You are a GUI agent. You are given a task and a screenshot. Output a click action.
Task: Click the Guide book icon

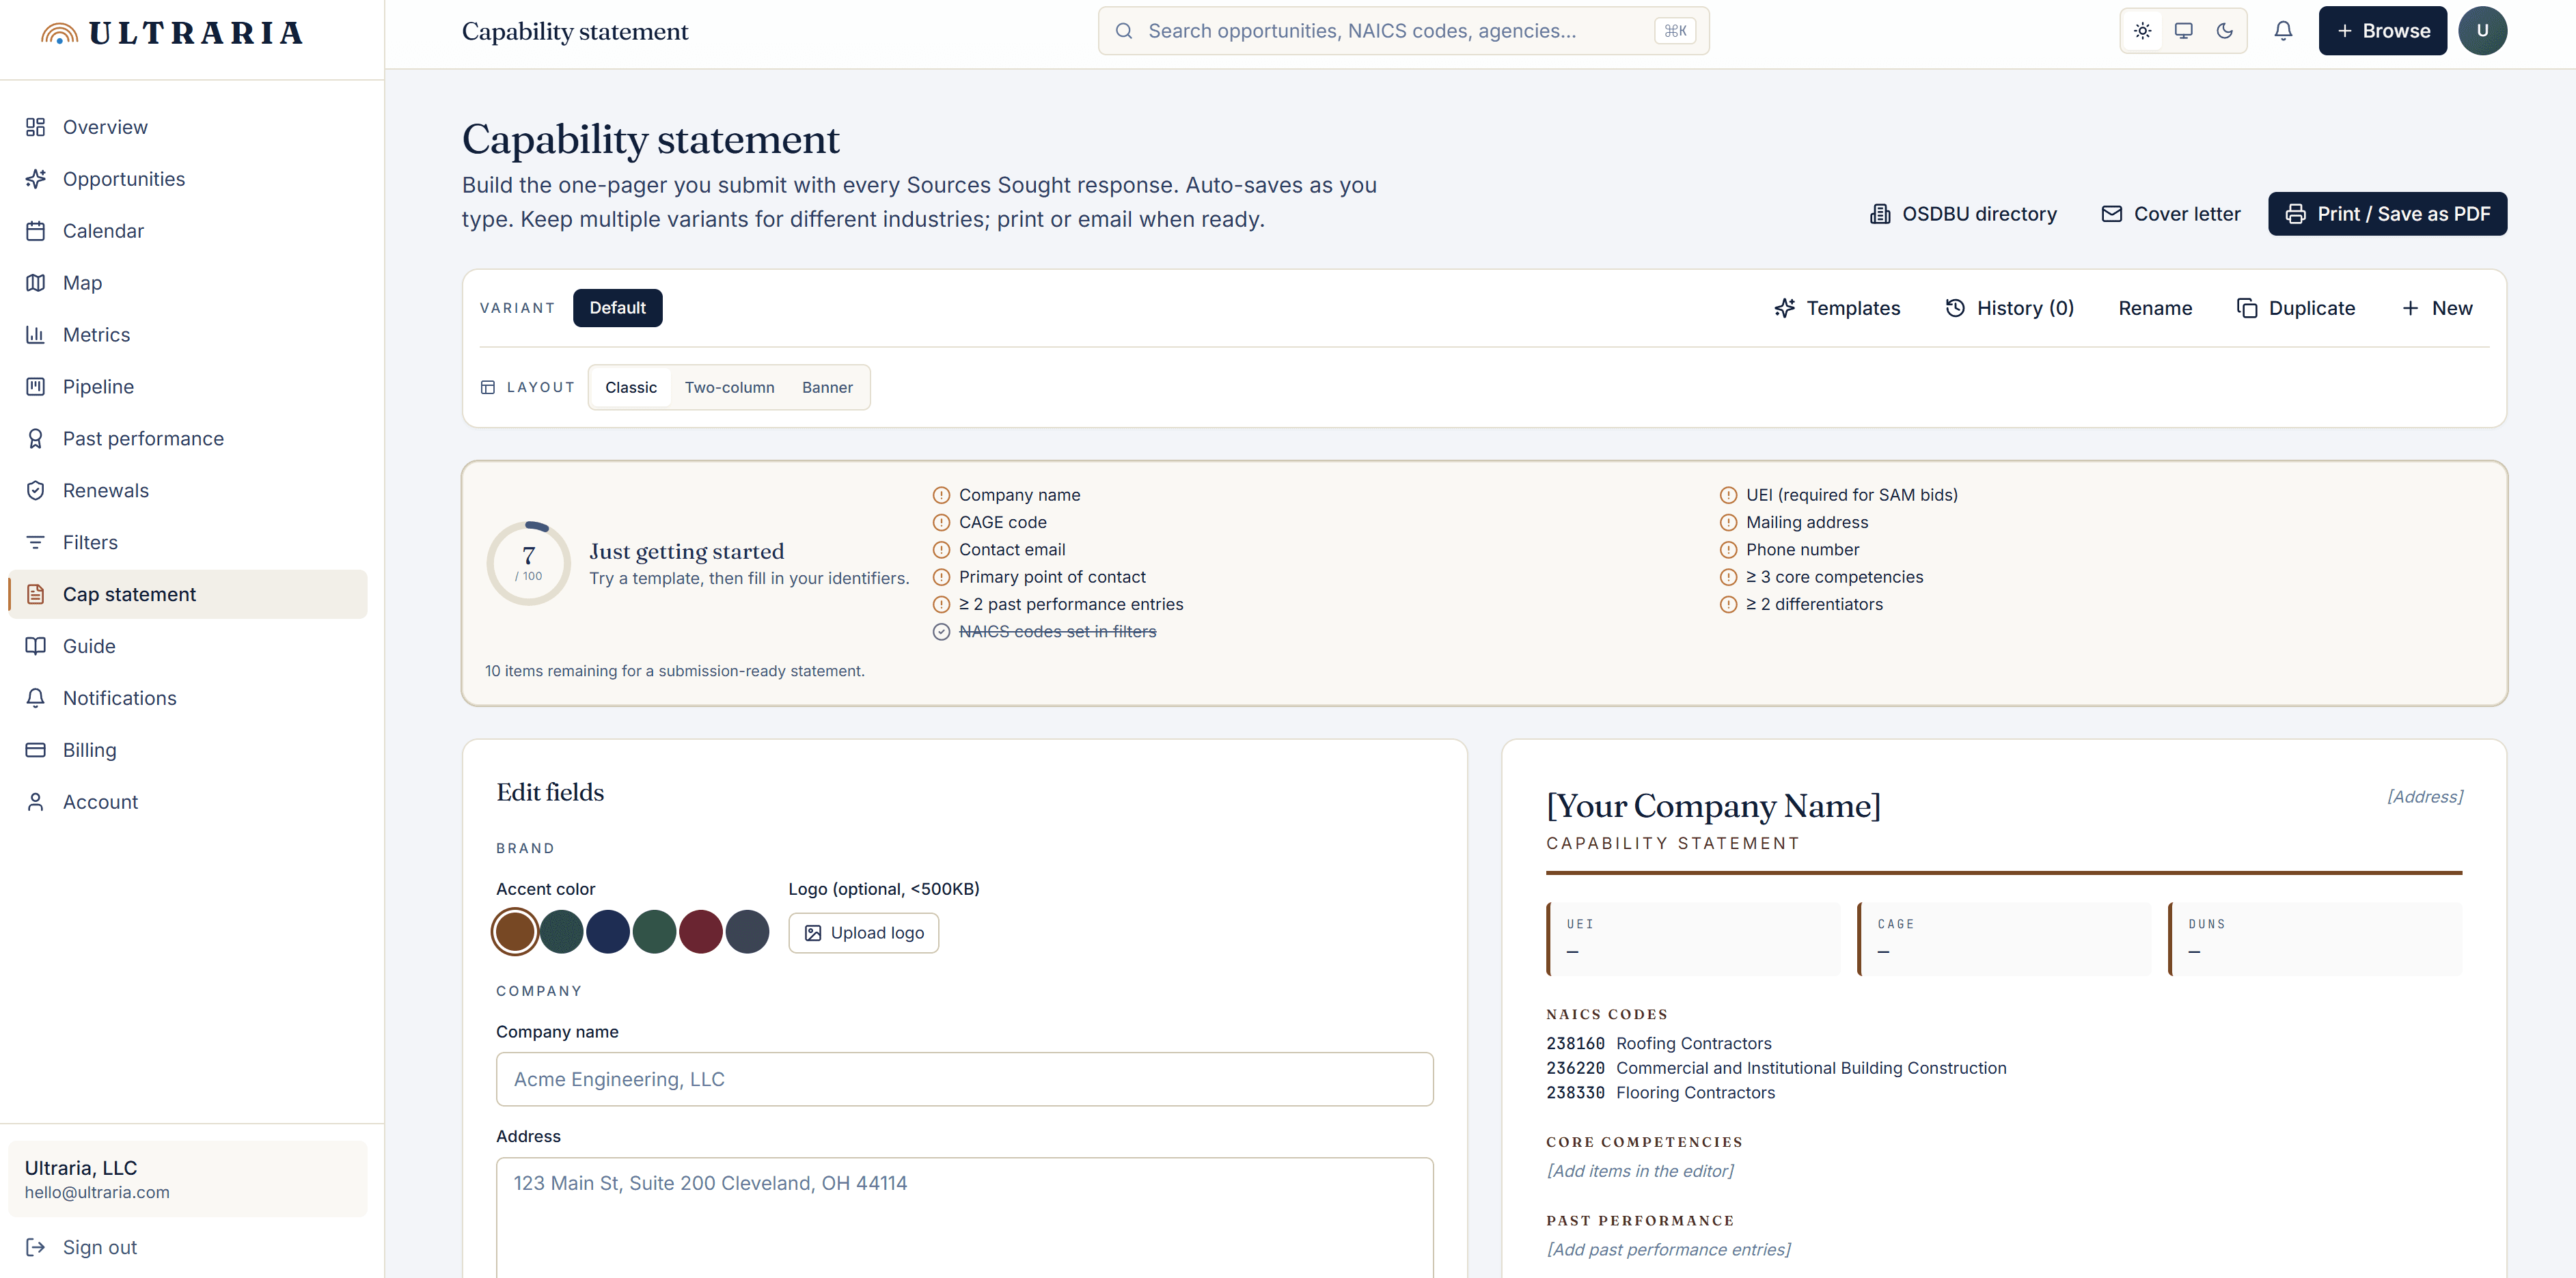point(36,647)
